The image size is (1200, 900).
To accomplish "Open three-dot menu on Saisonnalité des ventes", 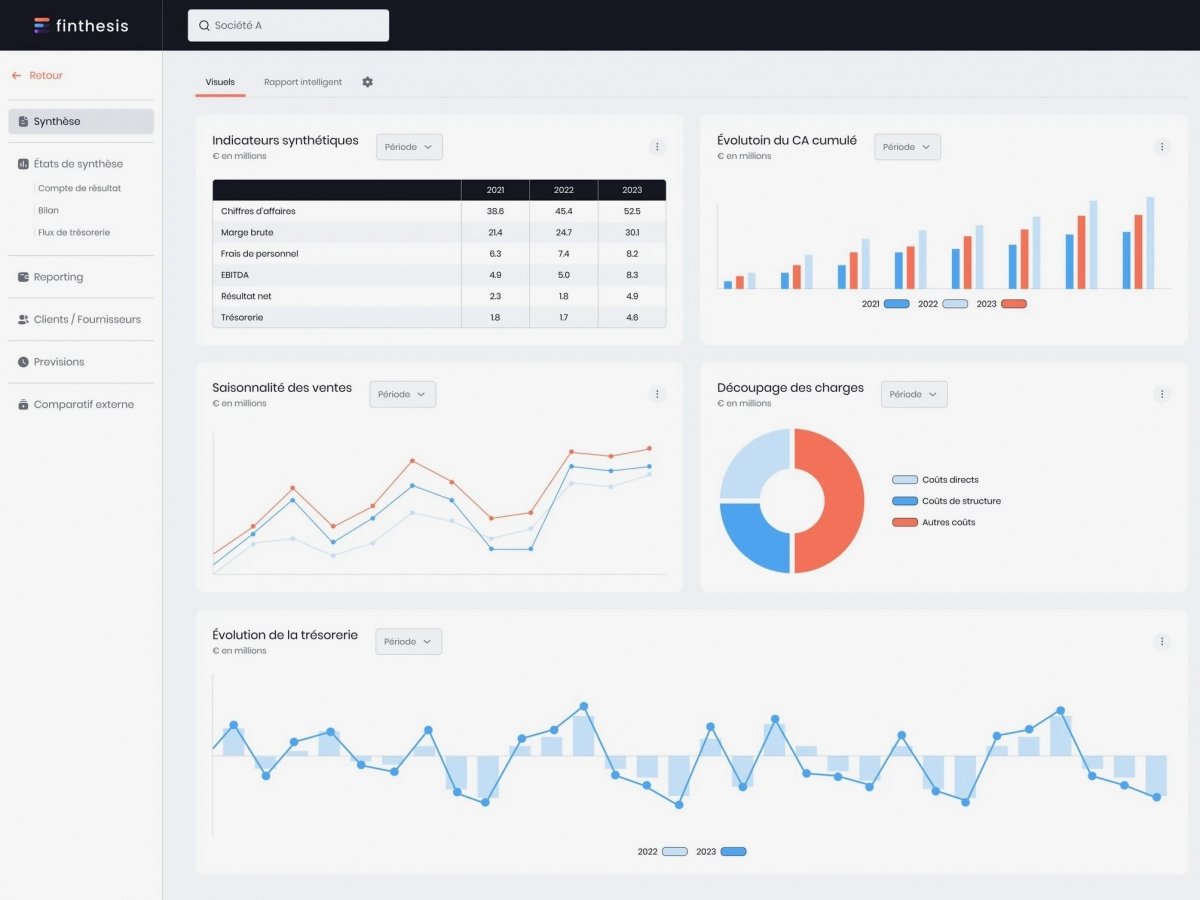I will click(x=657, y=394).
